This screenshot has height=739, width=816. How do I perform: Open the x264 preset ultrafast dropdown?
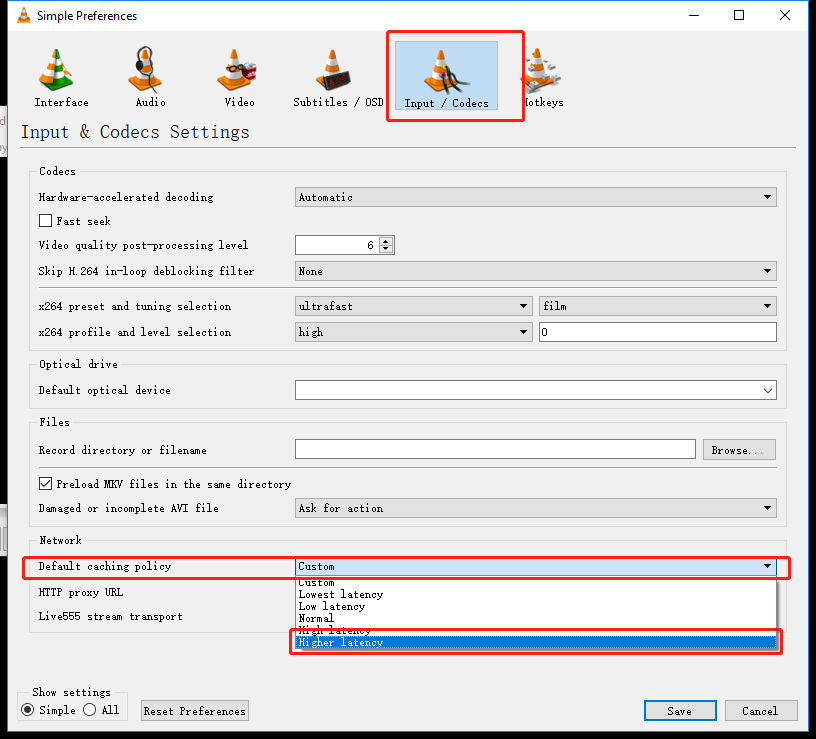click(413, 306)
